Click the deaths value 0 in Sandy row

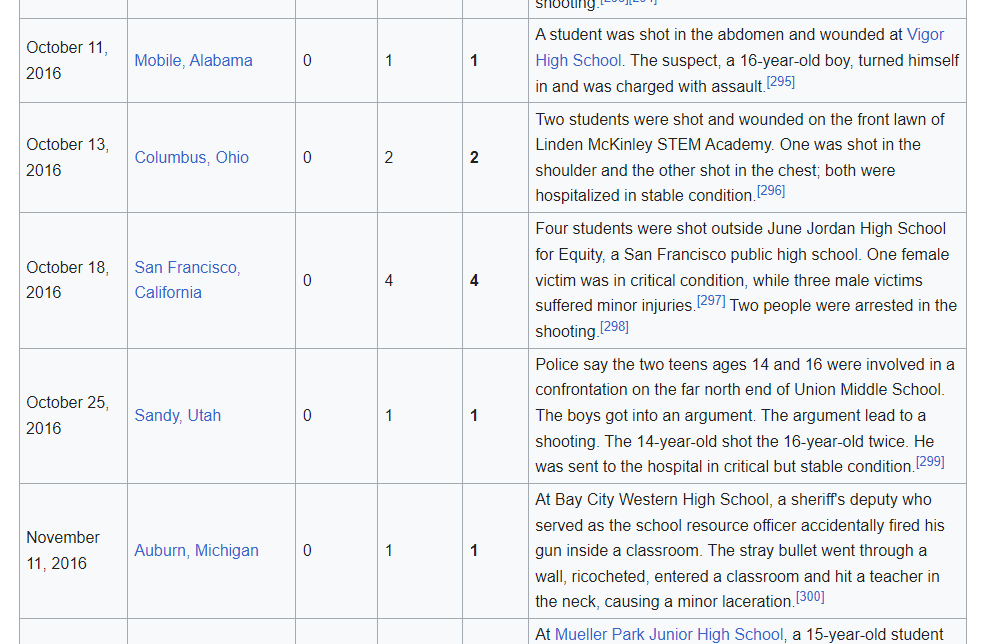307,415
